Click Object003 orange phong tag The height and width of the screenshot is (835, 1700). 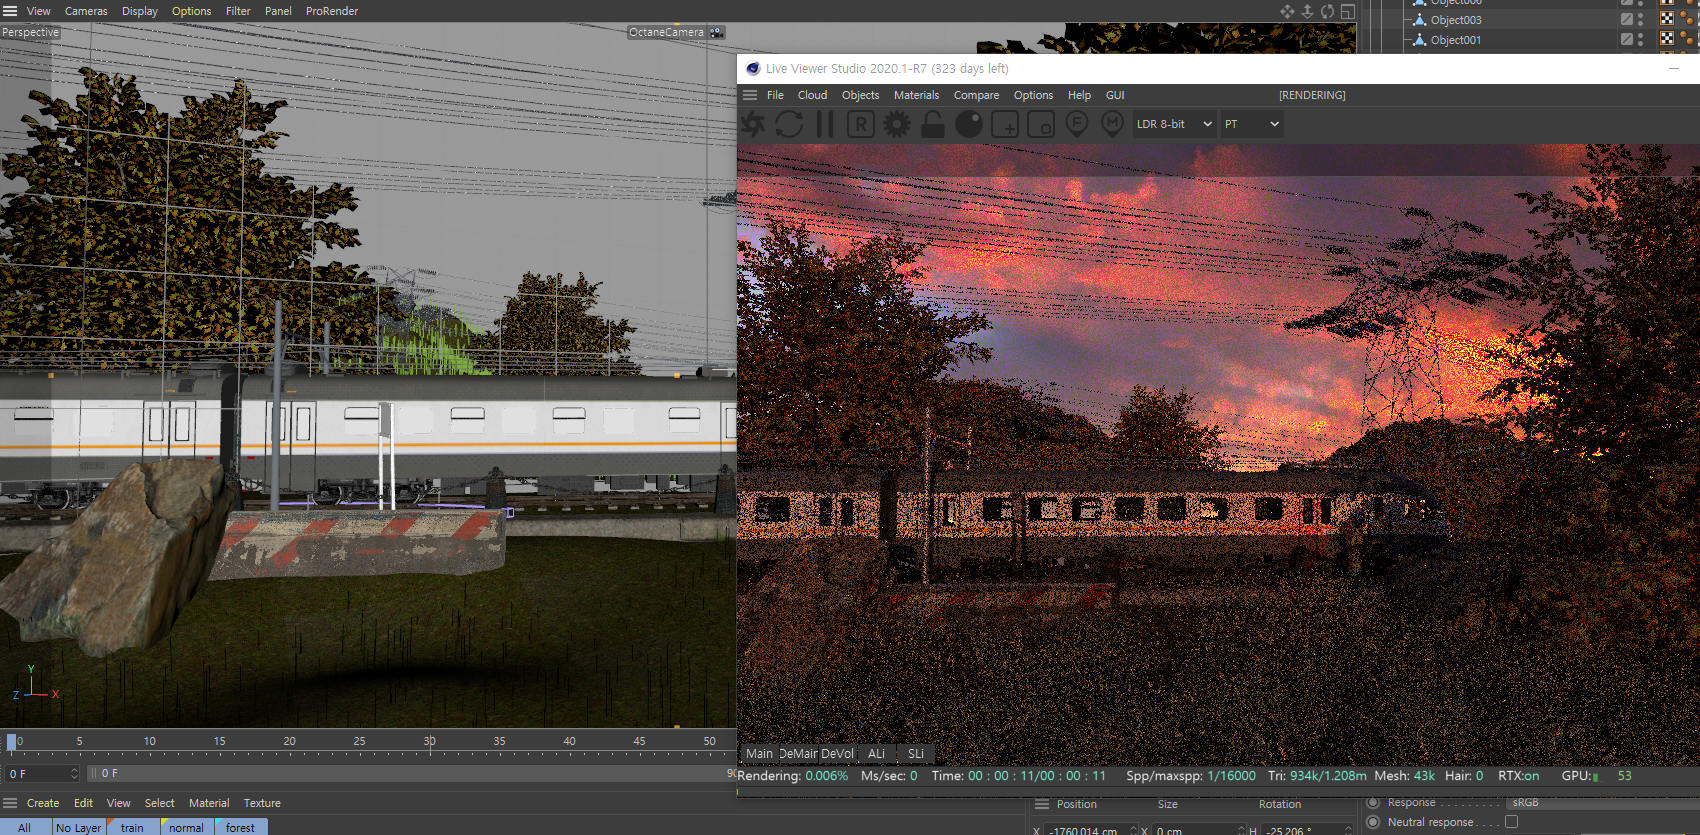point(1687,19)
